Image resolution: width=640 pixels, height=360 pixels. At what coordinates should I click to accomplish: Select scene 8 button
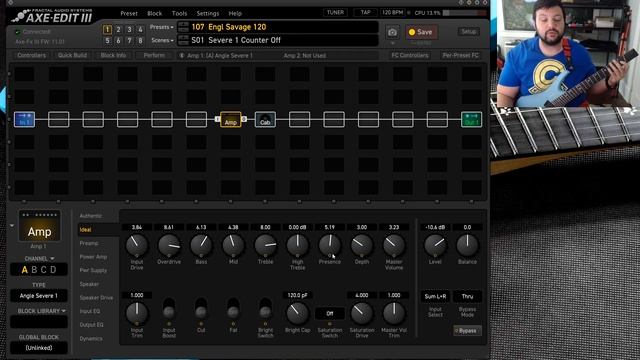coord(140,40)
